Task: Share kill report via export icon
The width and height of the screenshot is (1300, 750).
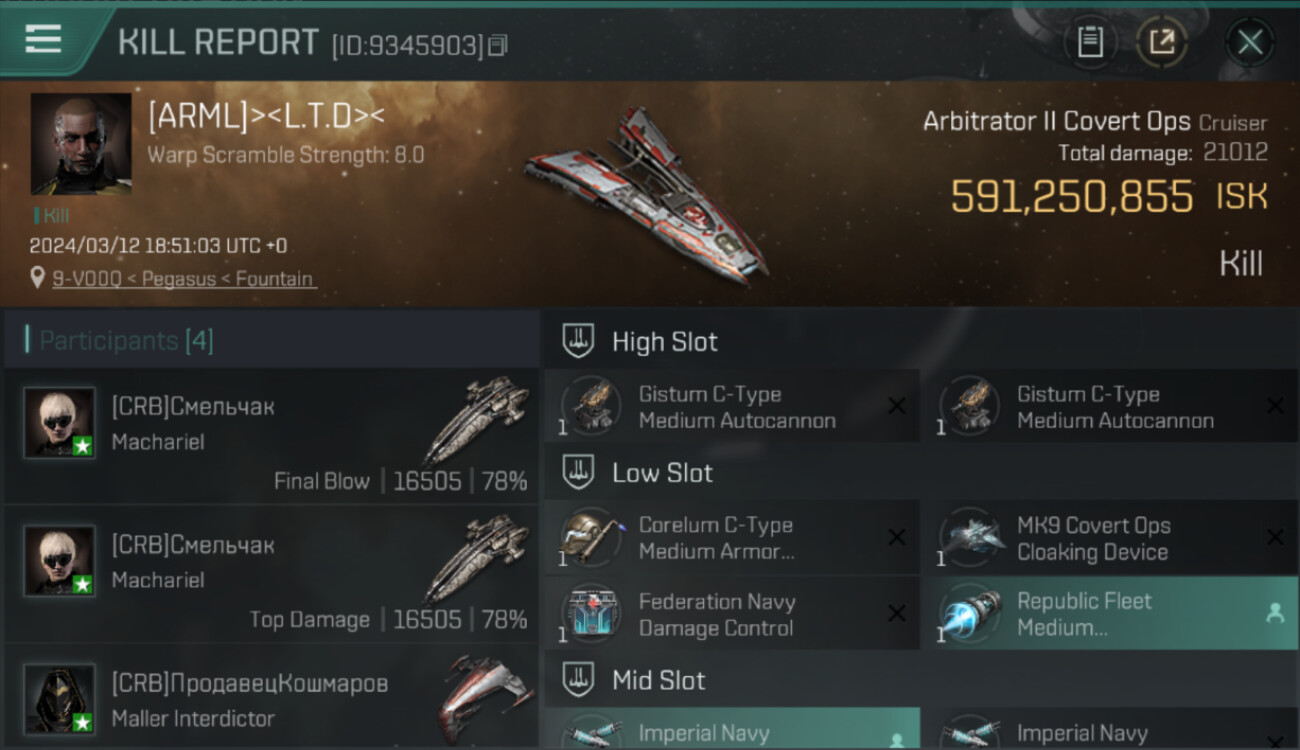Action: 1161,42
